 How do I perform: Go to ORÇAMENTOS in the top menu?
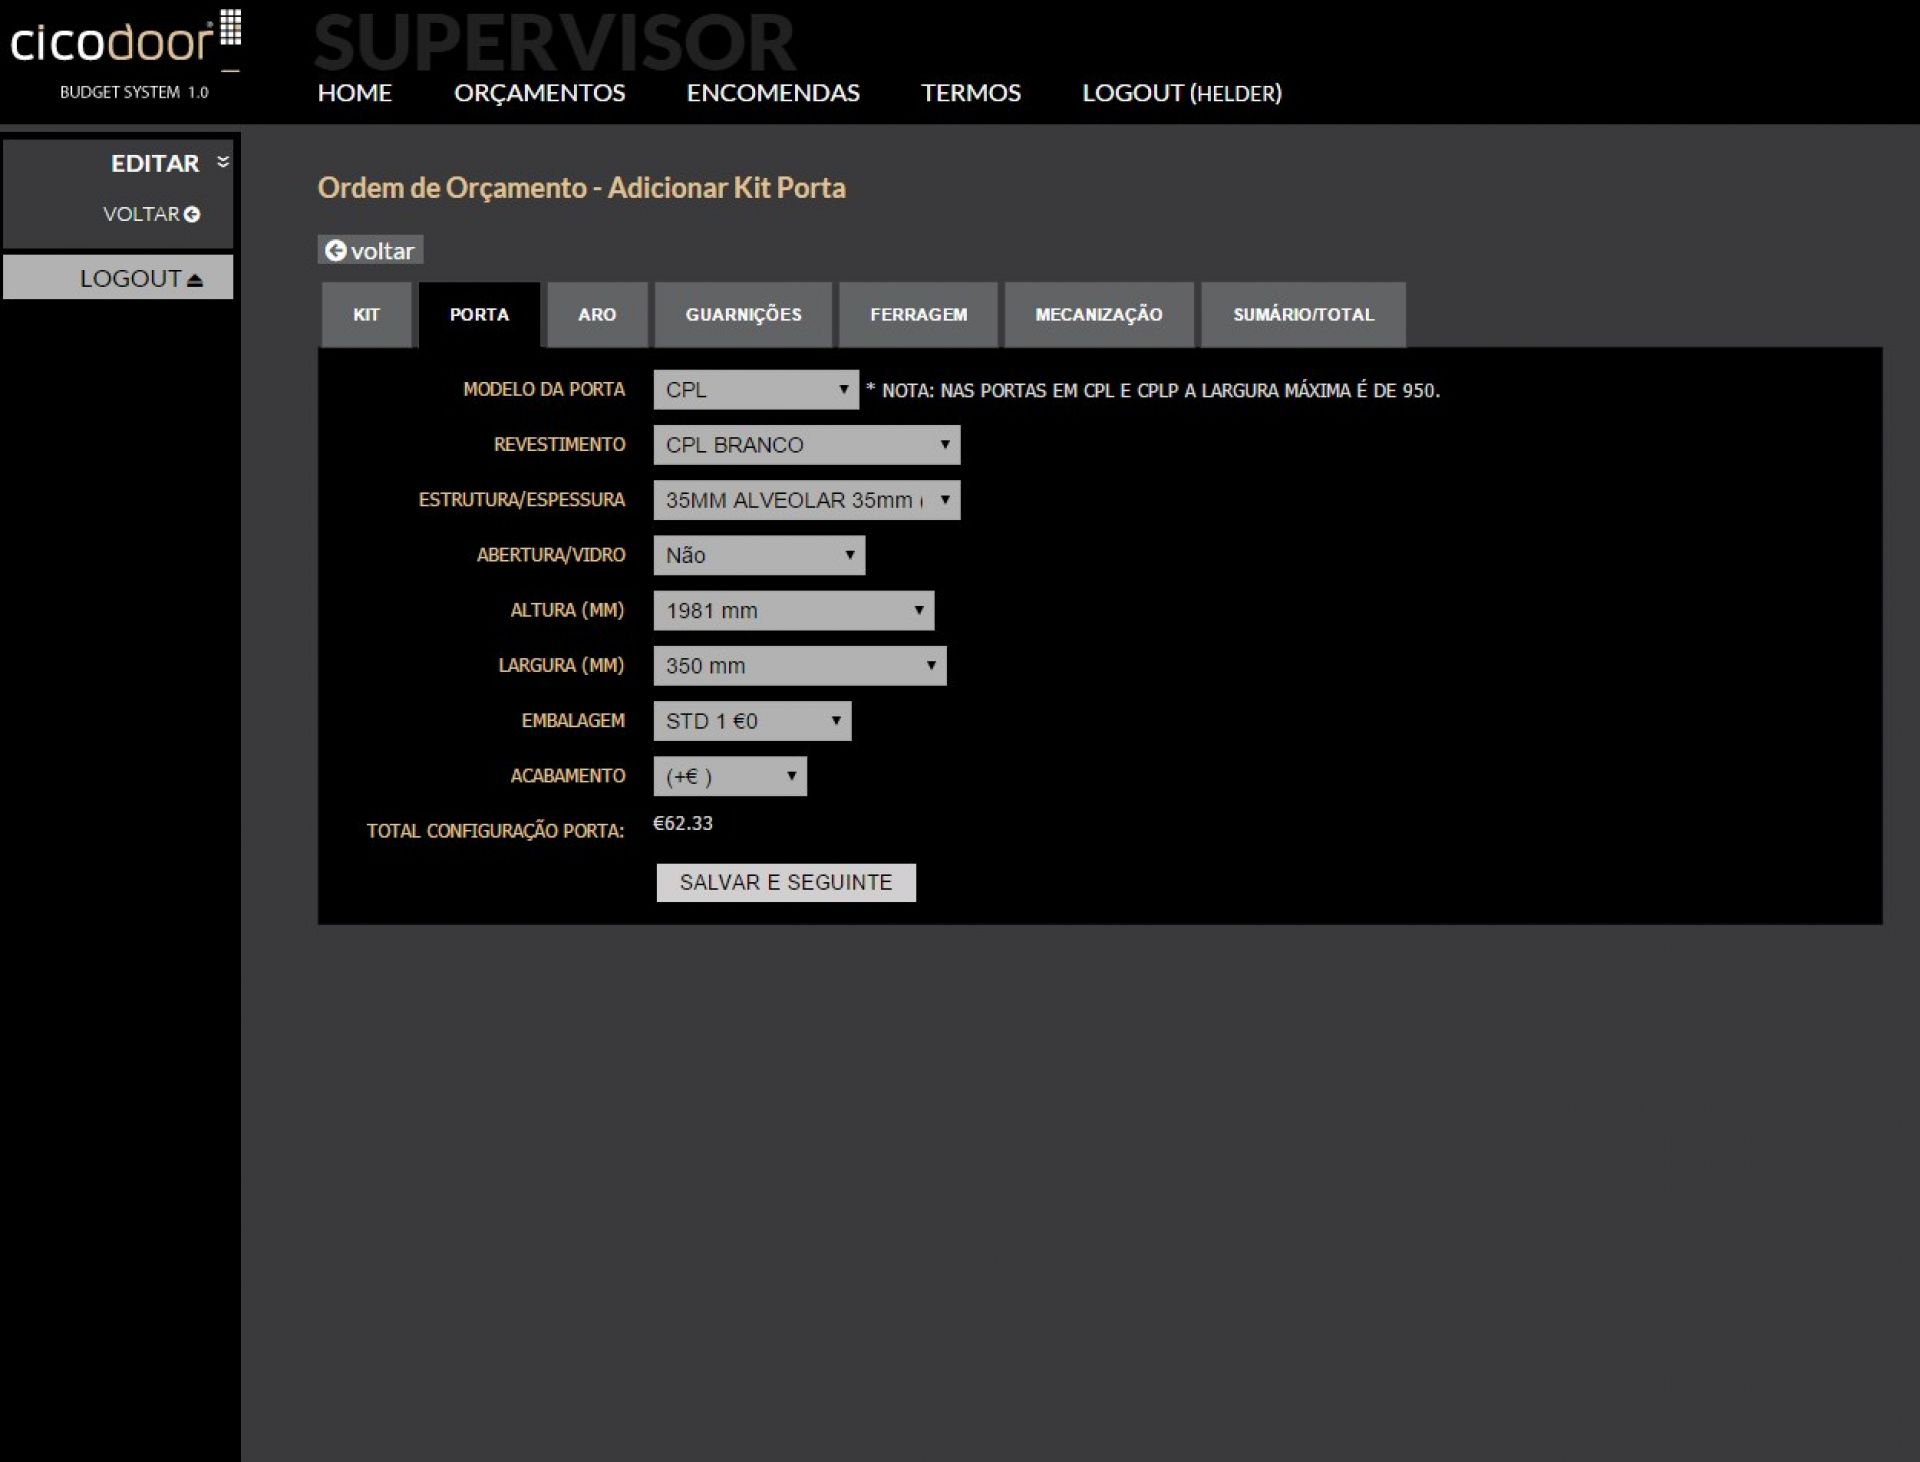click(x=539, y=93)
